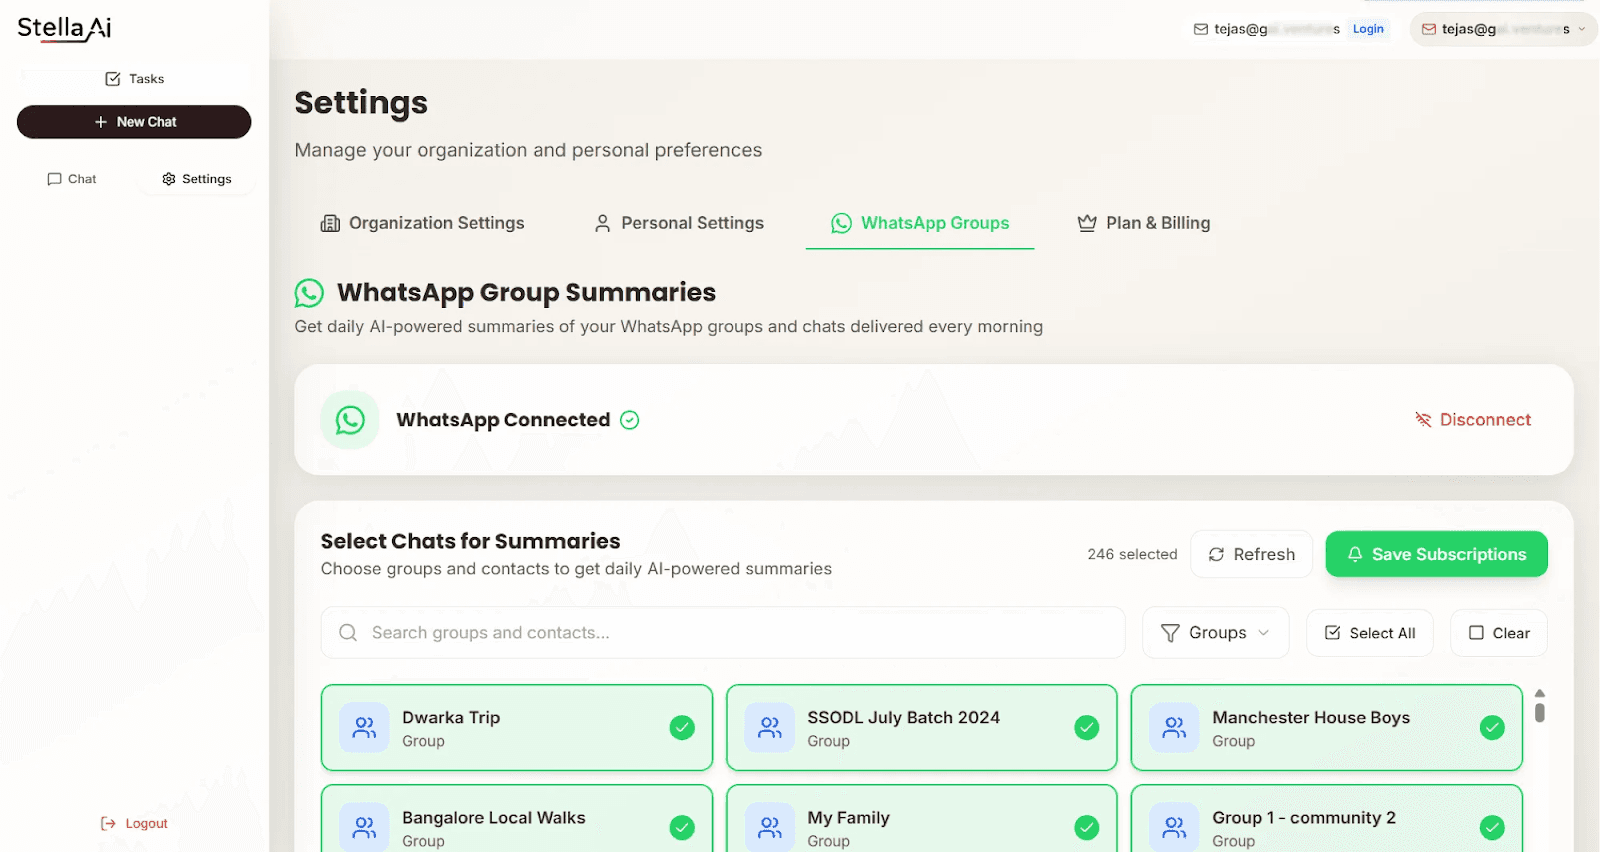Click the 'My Family' group name
Image resolution: width=1600 pixels, height=852 pixels.
click(x=848, y=817)
